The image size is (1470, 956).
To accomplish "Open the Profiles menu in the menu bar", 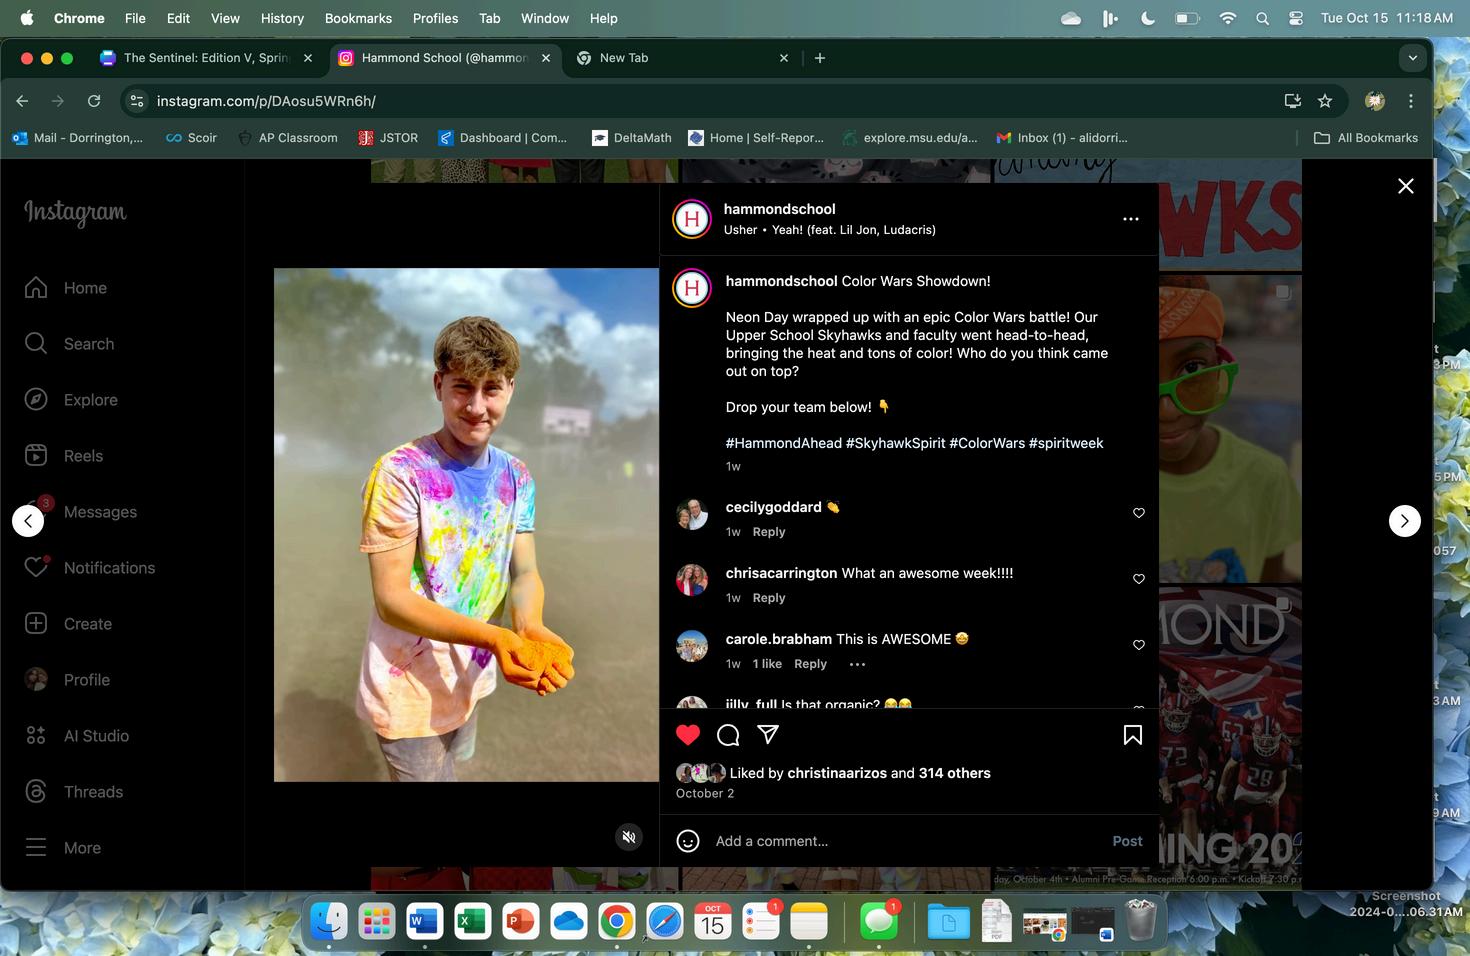I will tap(435, 18).
